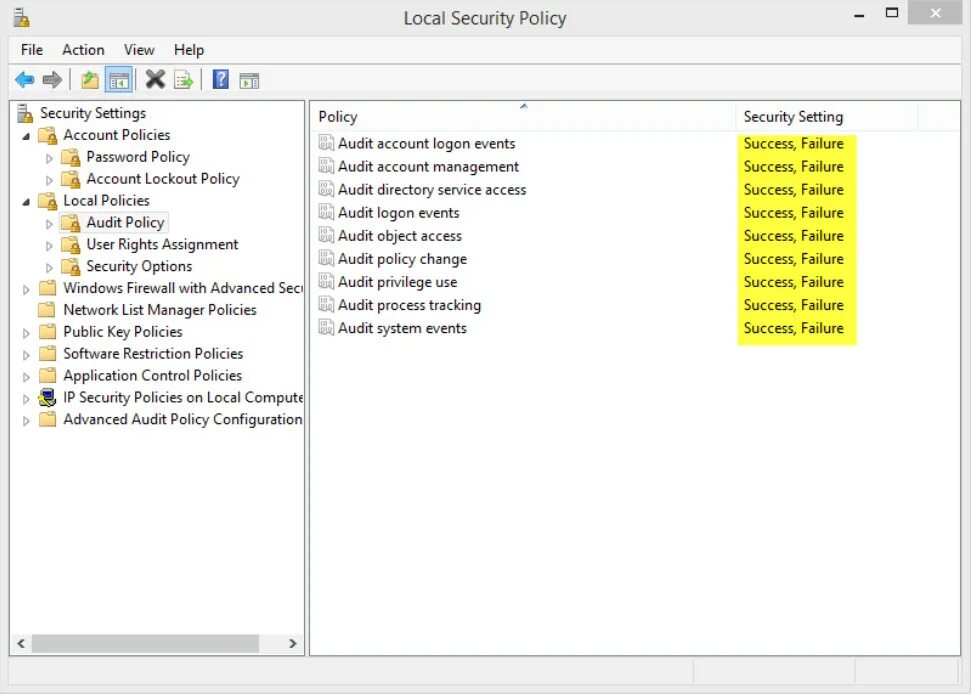Expand the User Rights Assignment node arrow
Viewport: 971px width, 696px height.
click(x=49, y=246)
